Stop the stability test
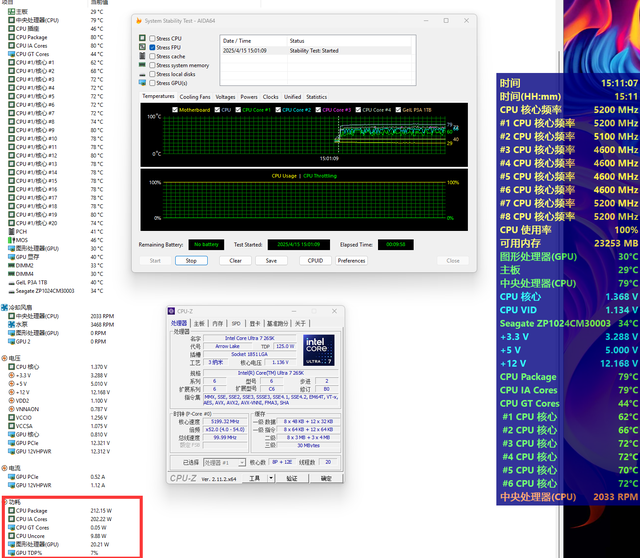The width and height of the screenshot is (640, 558). [x=191, y=260]
